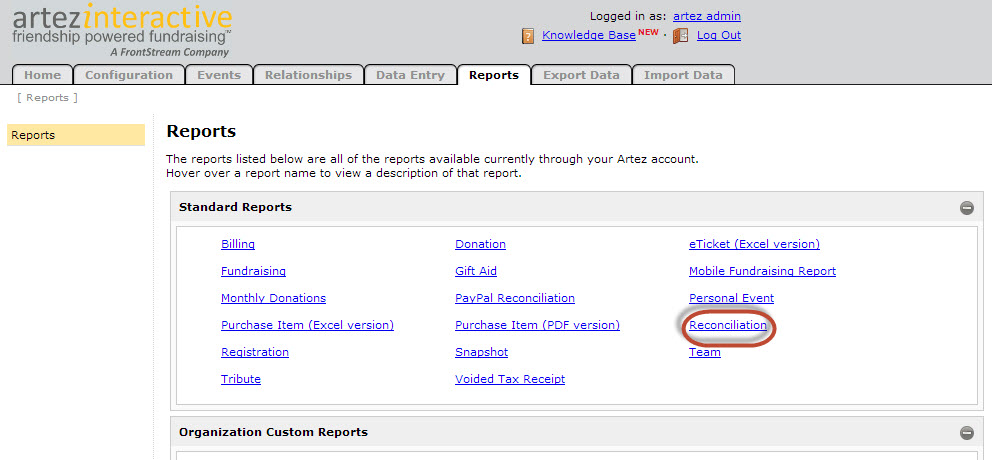Viewport: 992px width, 460px height.
Task: Go to the Export Data tab
Action: tap(581, 75)
